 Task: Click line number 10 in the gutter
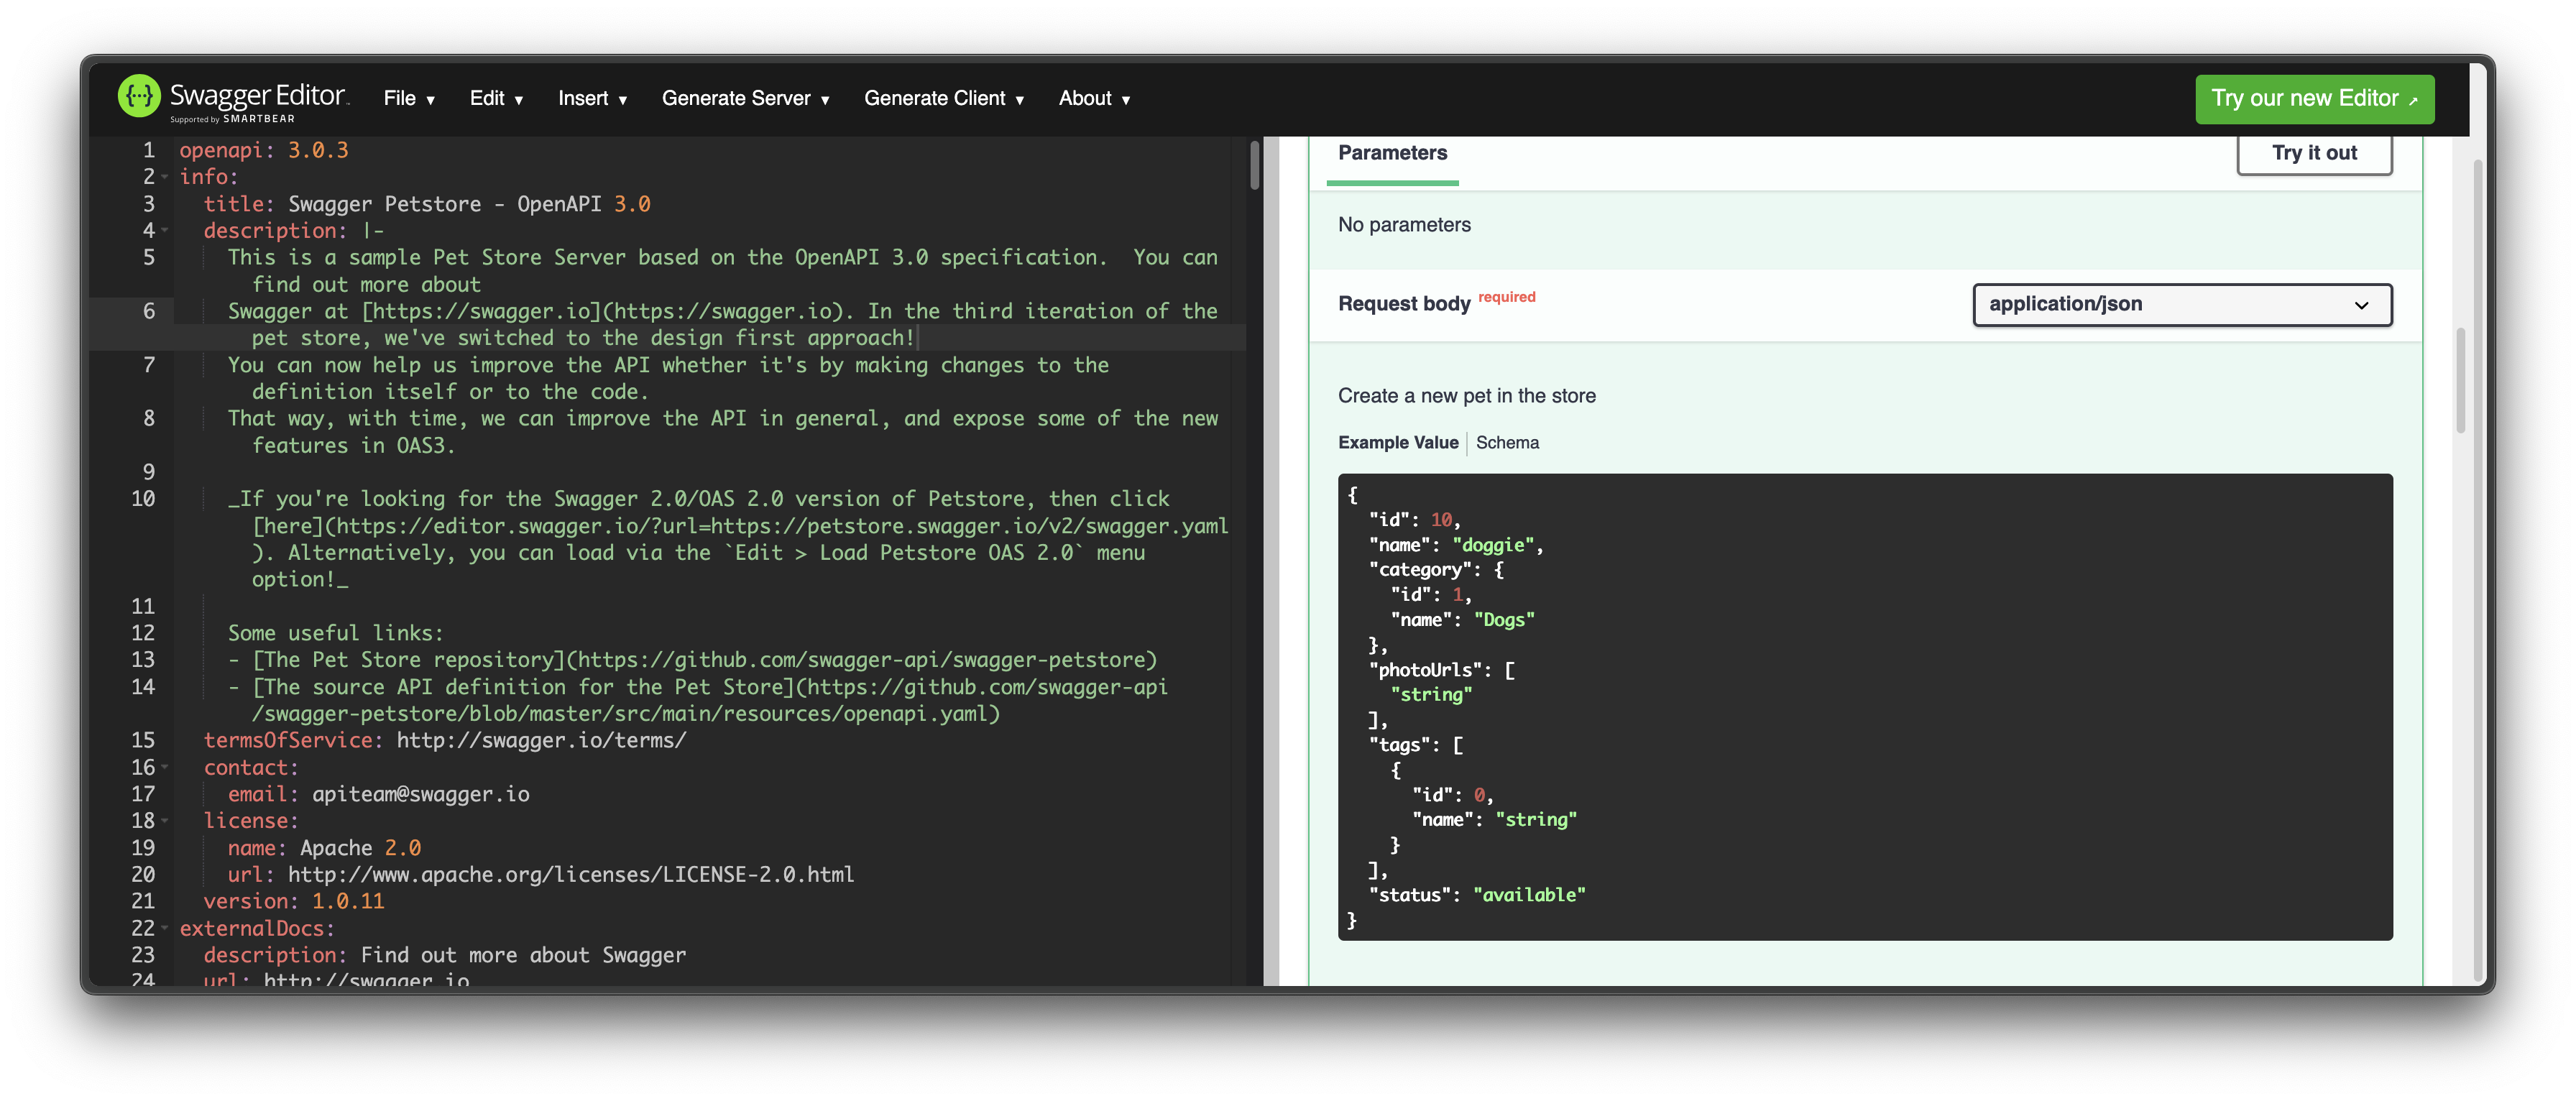pos(143,499)
